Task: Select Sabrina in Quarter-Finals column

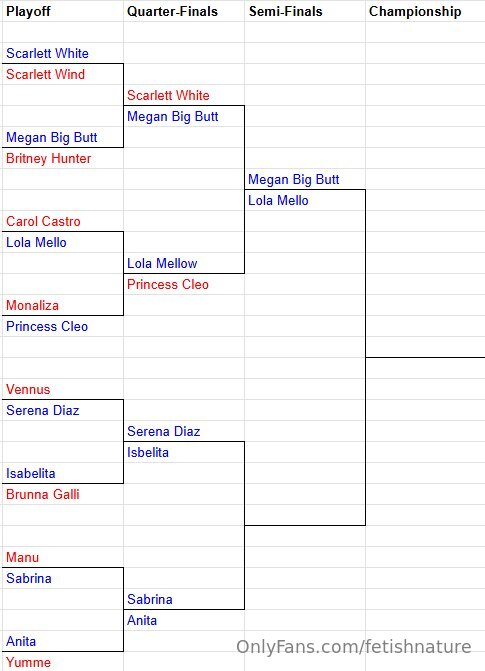Action: pos(184,599)
